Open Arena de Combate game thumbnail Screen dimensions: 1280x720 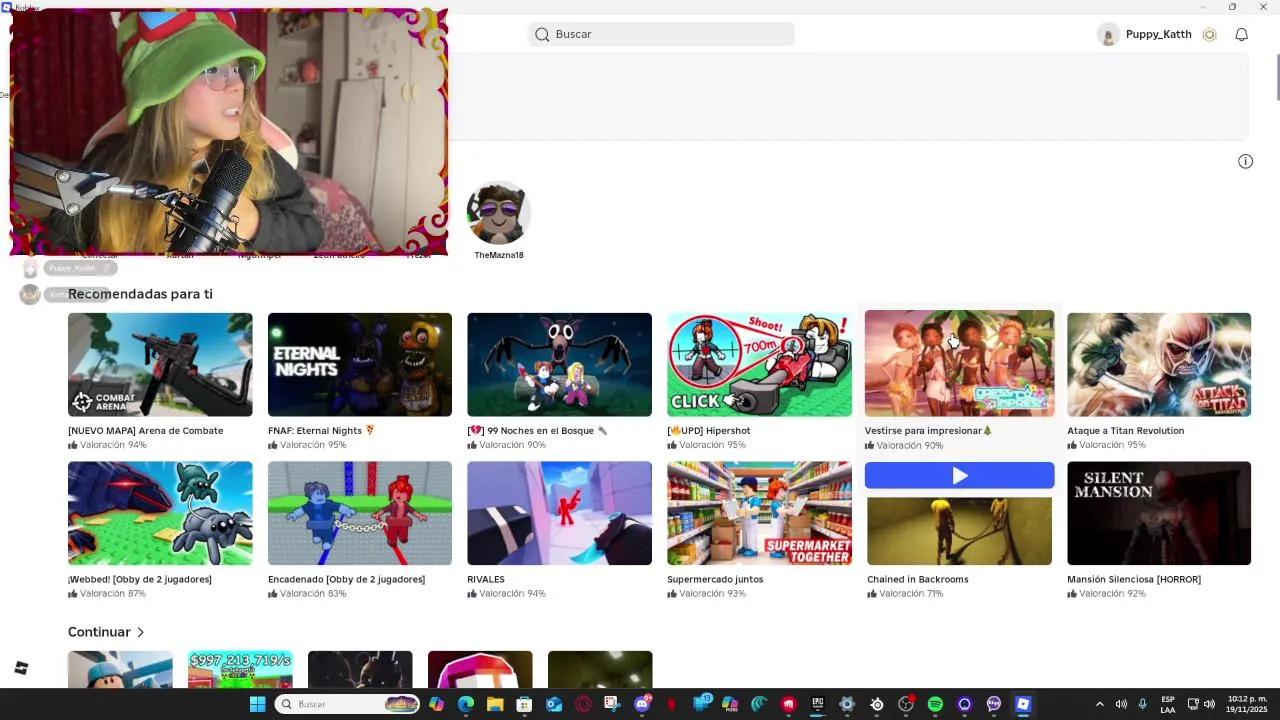tap(160, 365)
